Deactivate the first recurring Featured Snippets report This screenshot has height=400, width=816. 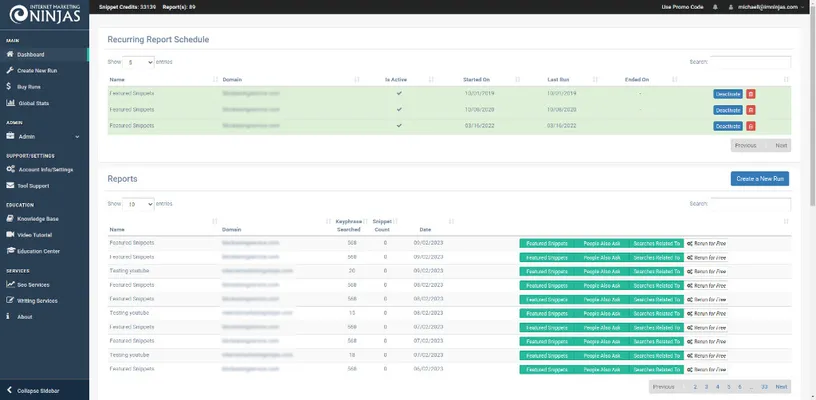pos(727,94)
